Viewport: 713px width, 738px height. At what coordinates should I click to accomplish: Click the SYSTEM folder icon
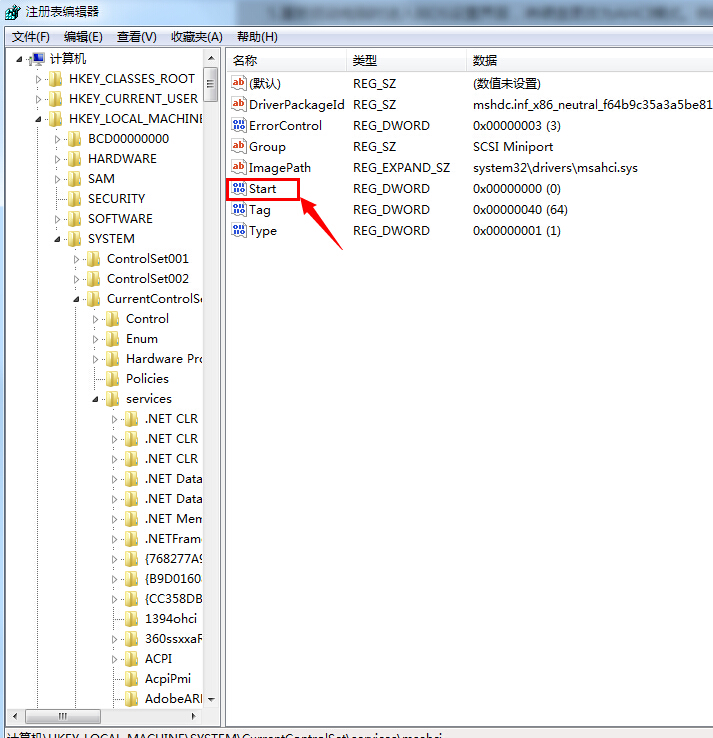tap(74, 239)
